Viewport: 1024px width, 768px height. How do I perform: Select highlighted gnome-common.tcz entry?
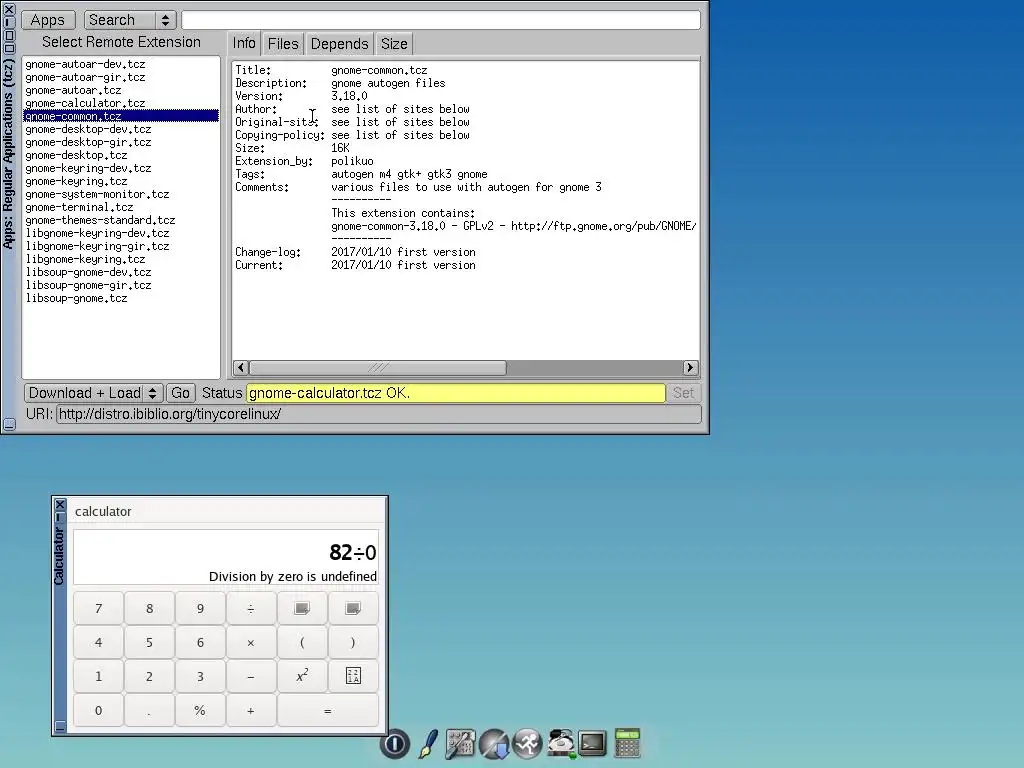point(121,116)
